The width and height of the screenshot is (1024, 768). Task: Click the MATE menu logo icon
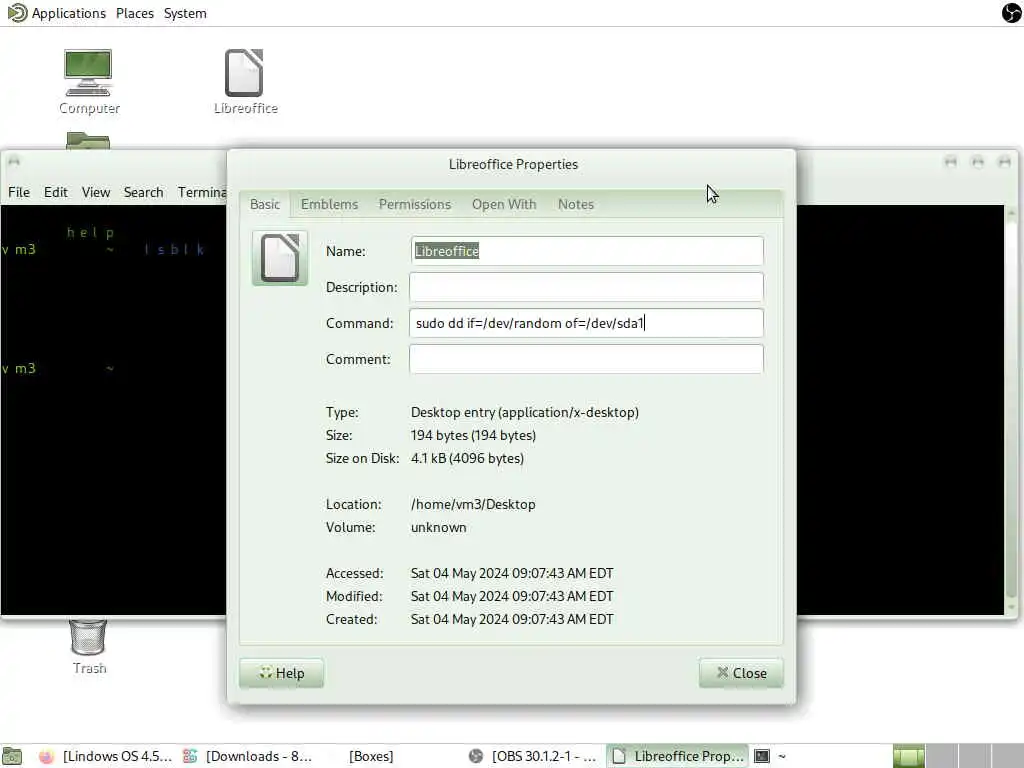pos(17,12)
